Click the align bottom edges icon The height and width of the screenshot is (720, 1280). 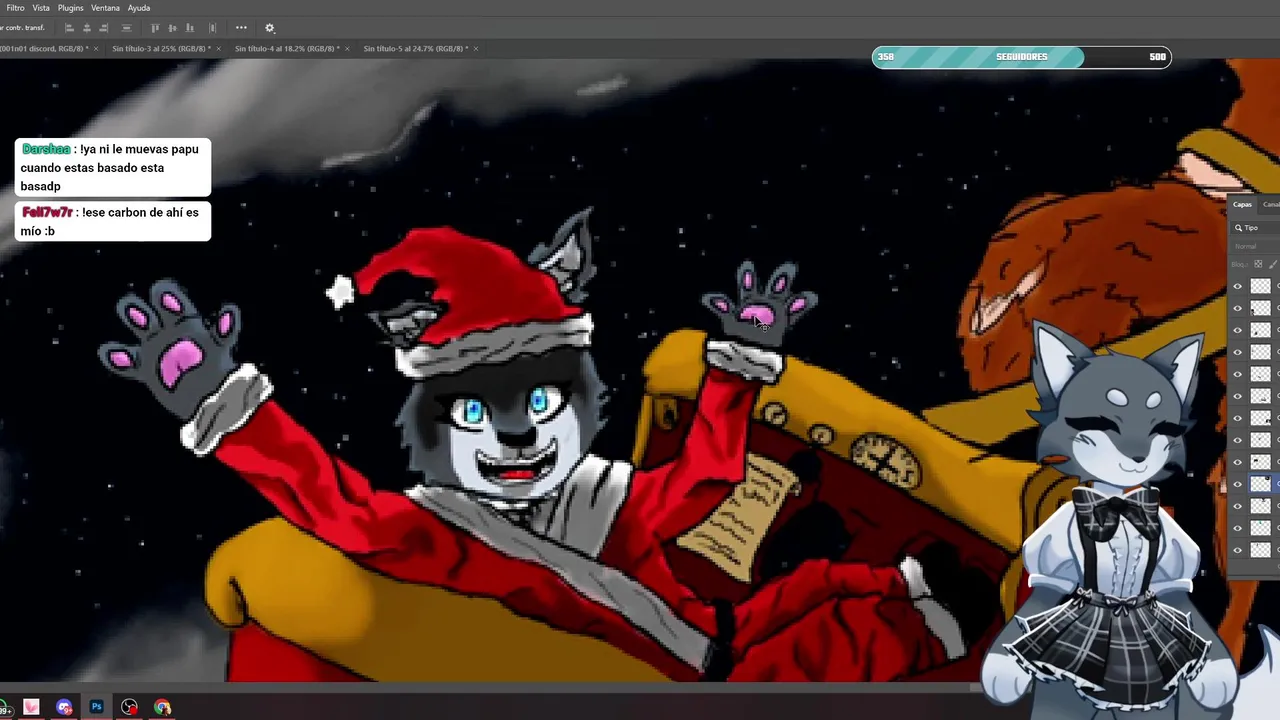click(192, 28)
